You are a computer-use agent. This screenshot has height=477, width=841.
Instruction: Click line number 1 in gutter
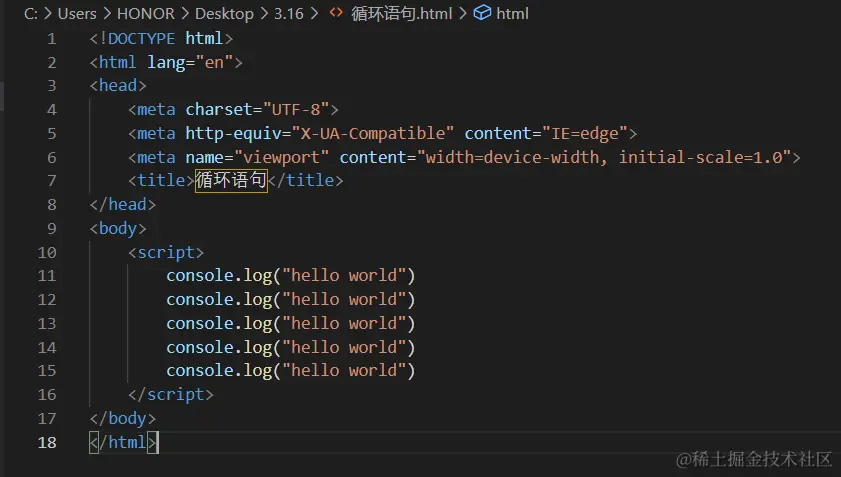pos(51,39)
